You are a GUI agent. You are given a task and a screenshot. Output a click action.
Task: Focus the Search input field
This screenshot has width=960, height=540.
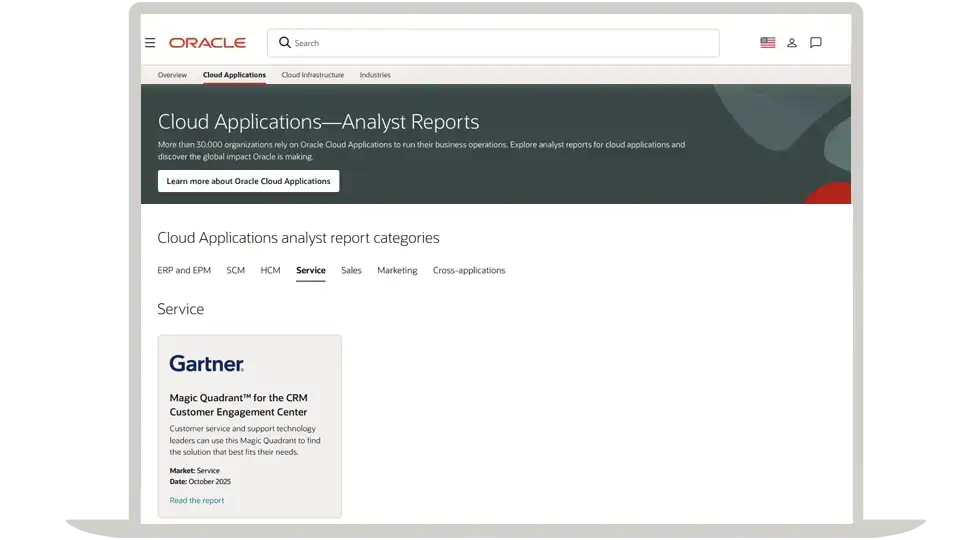493,43
